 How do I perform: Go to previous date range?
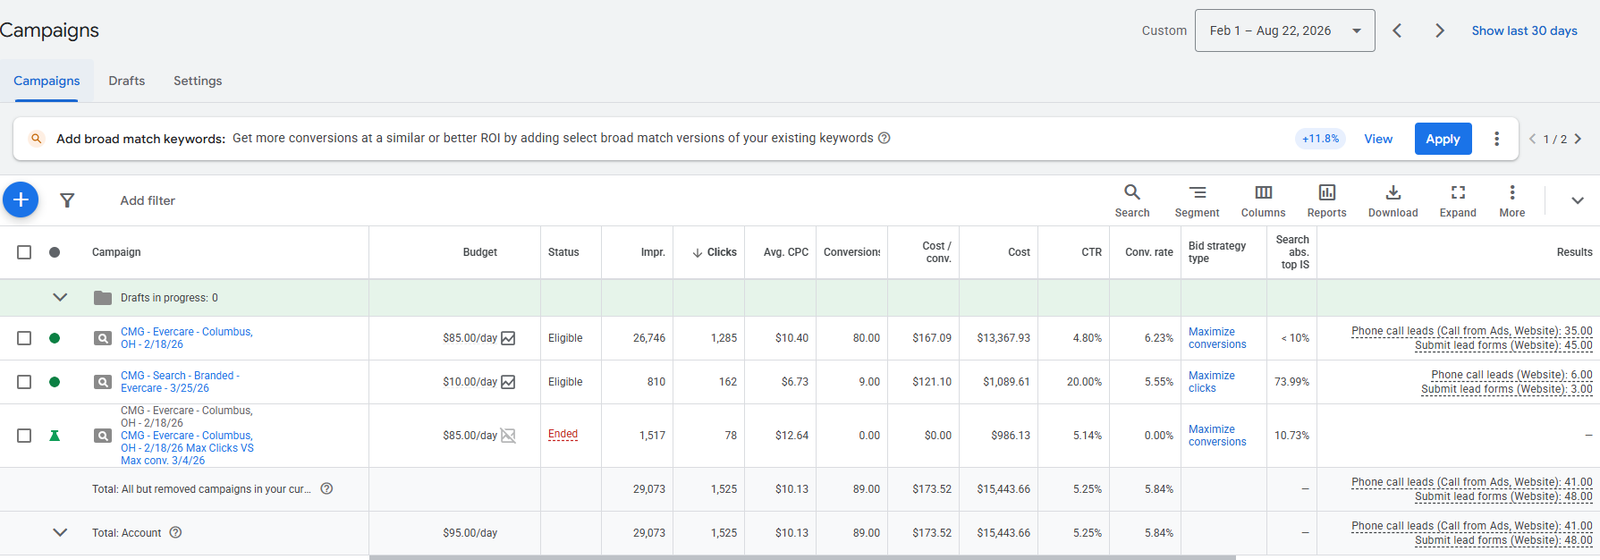pos(1397,31)
